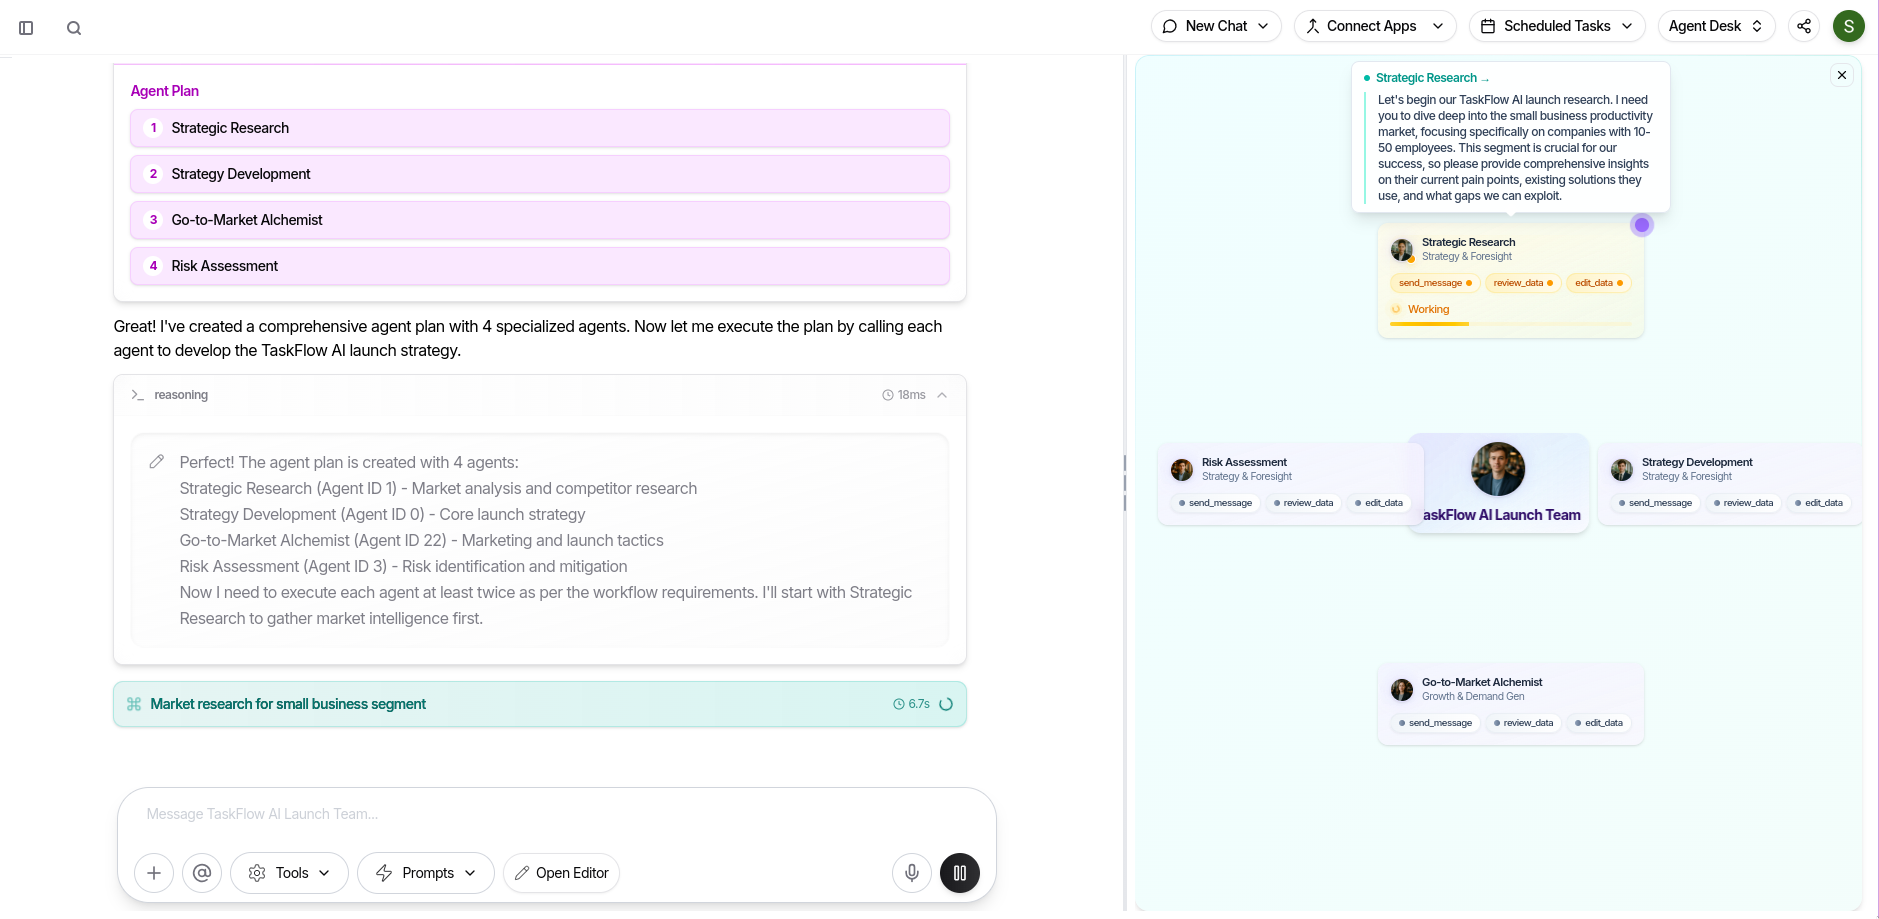
Task: Click the send_message tag on Risk Assessment card
Action: pyautogui.click(x=1214, y=503)
